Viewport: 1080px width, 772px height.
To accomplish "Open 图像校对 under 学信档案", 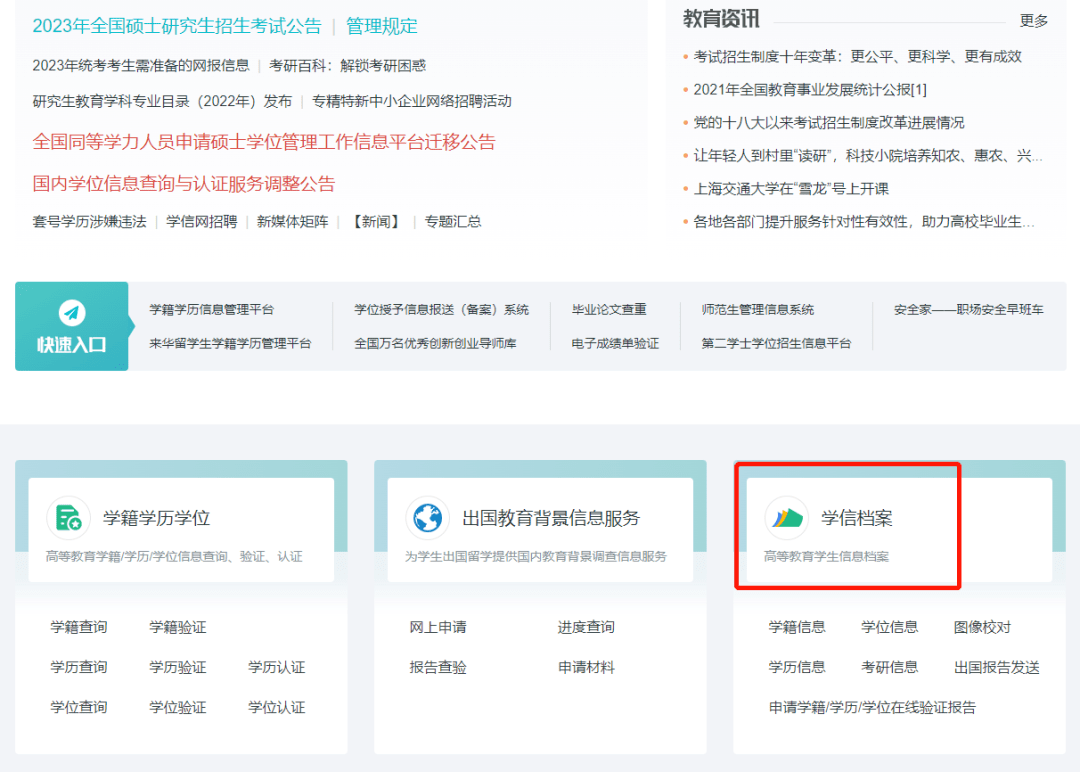I will point(982,627).
